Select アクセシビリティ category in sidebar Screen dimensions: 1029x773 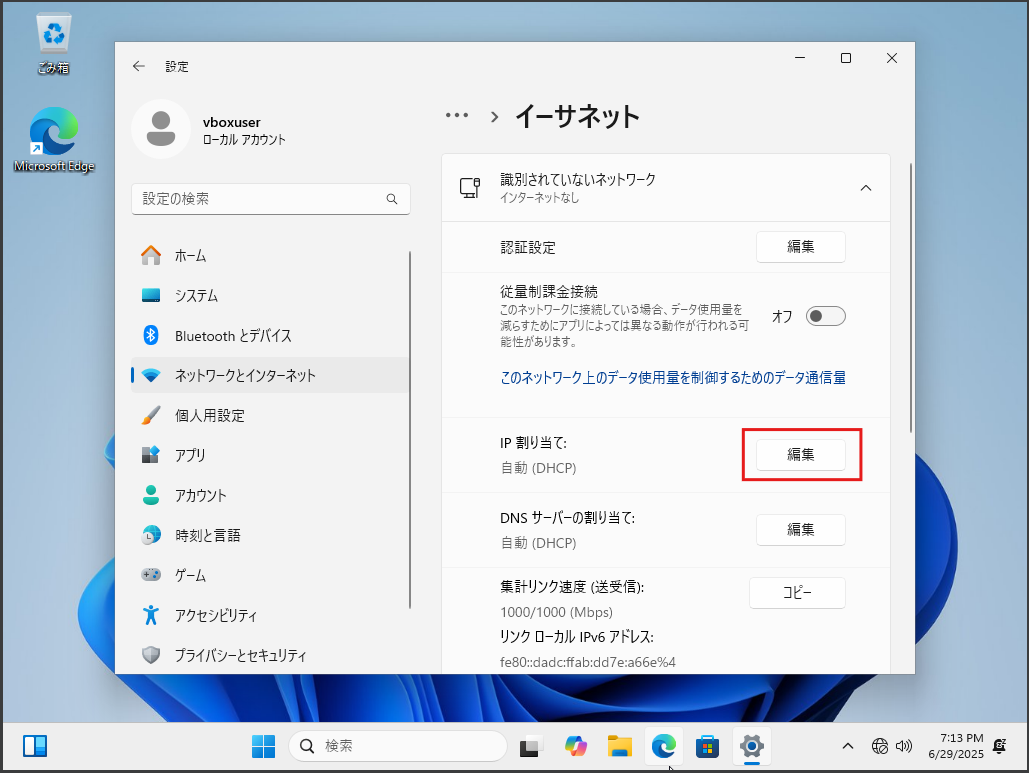270,615
